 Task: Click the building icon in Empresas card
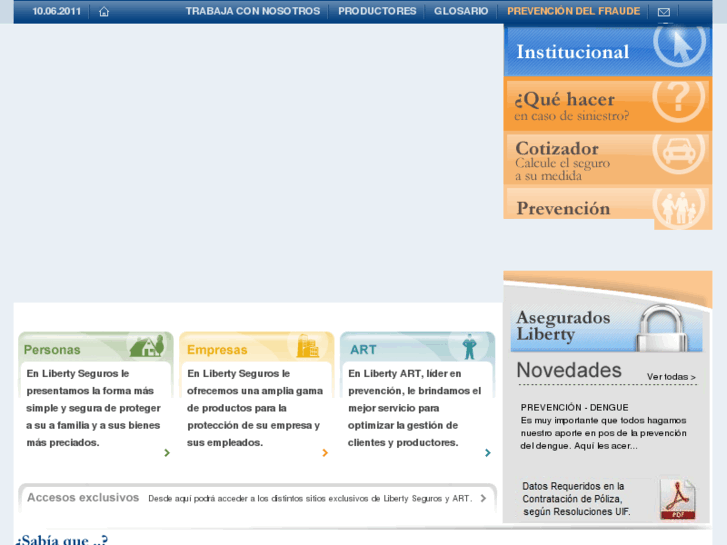pyautogui.click(x=307, y=346)
